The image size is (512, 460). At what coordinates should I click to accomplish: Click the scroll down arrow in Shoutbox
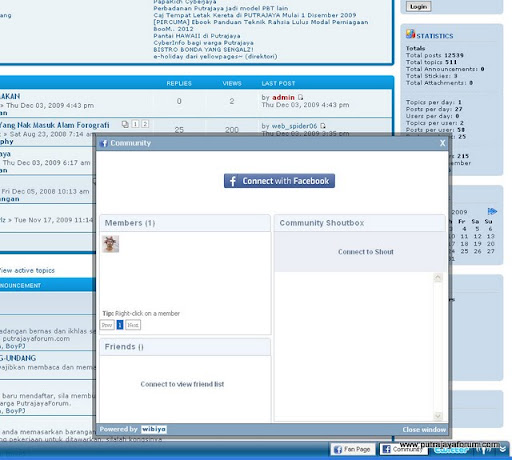pos(438,416)
